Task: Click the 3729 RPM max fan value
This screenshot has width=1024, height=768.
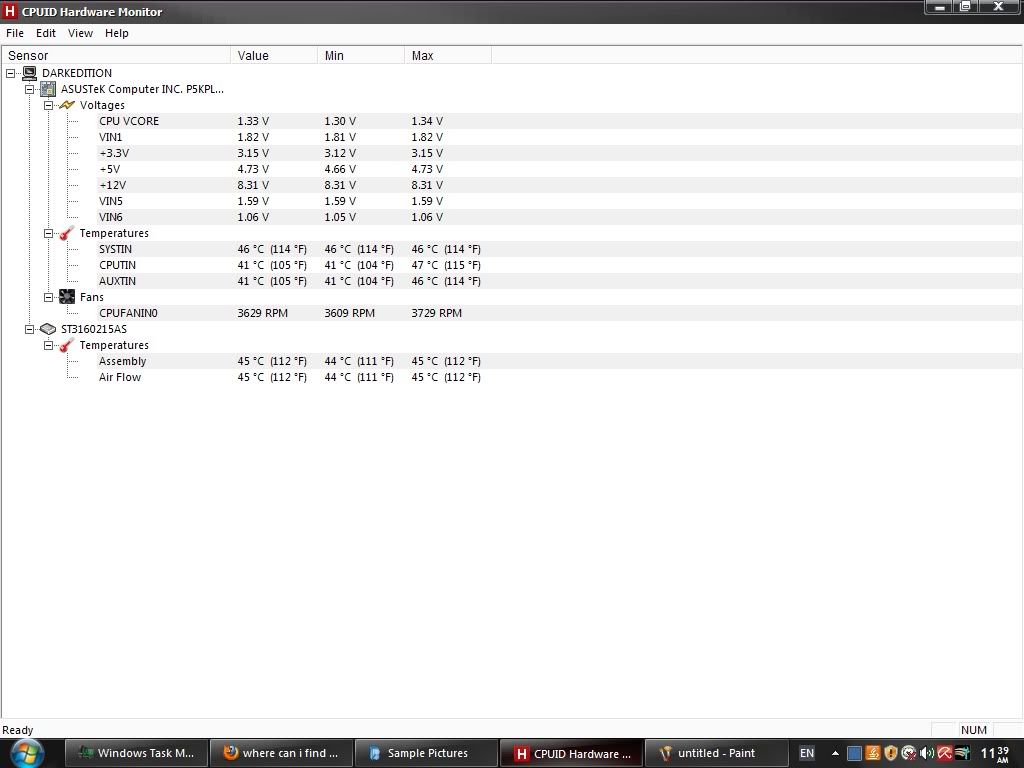Action: pyautogui.click(x=436, y=313)
